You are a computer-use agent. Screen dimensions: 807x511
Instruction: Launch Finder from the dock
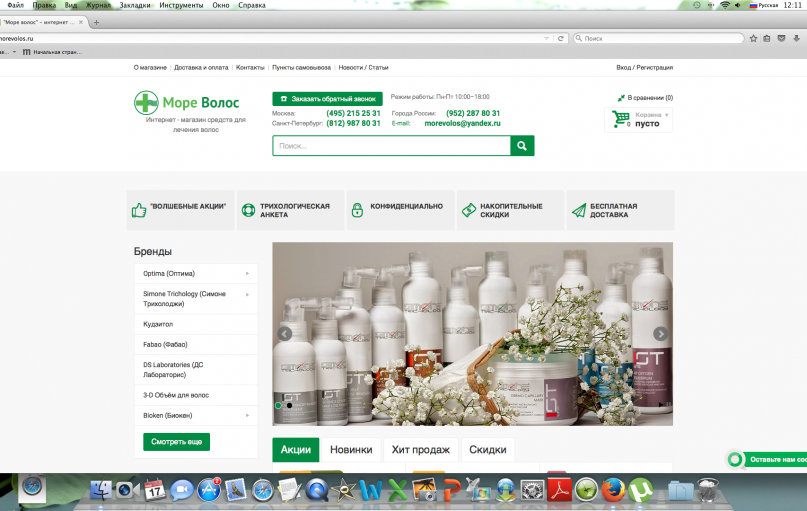pos(101,490)
